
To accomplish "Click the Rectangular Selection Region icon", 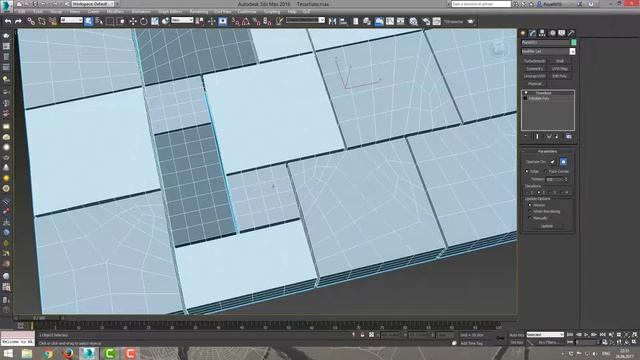I will click(x=110, y=21).
